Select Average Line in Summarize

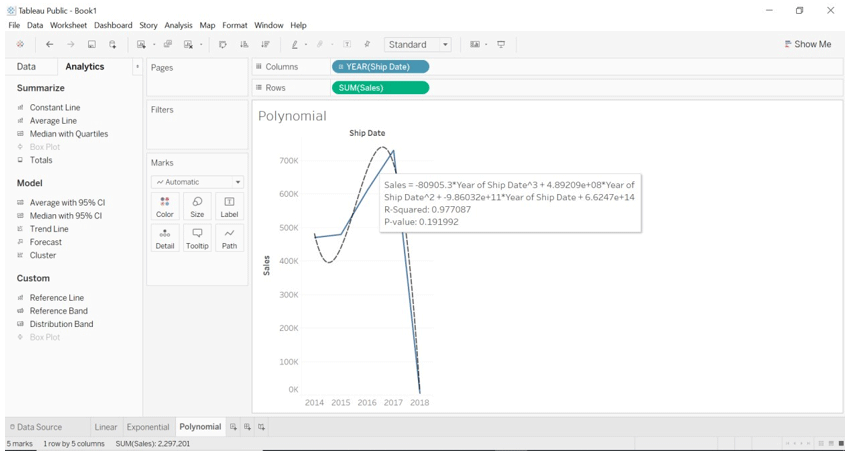coord(53,121)
